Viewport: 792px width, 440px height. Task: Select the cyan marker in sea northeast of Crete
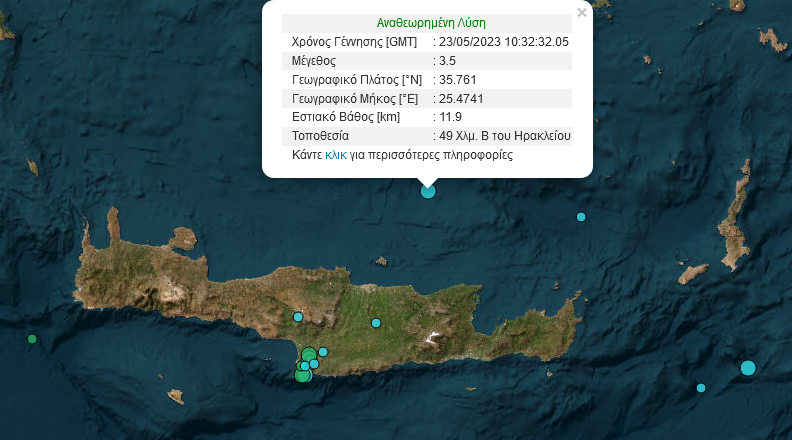pyautogui.click(x=581, y=217)
